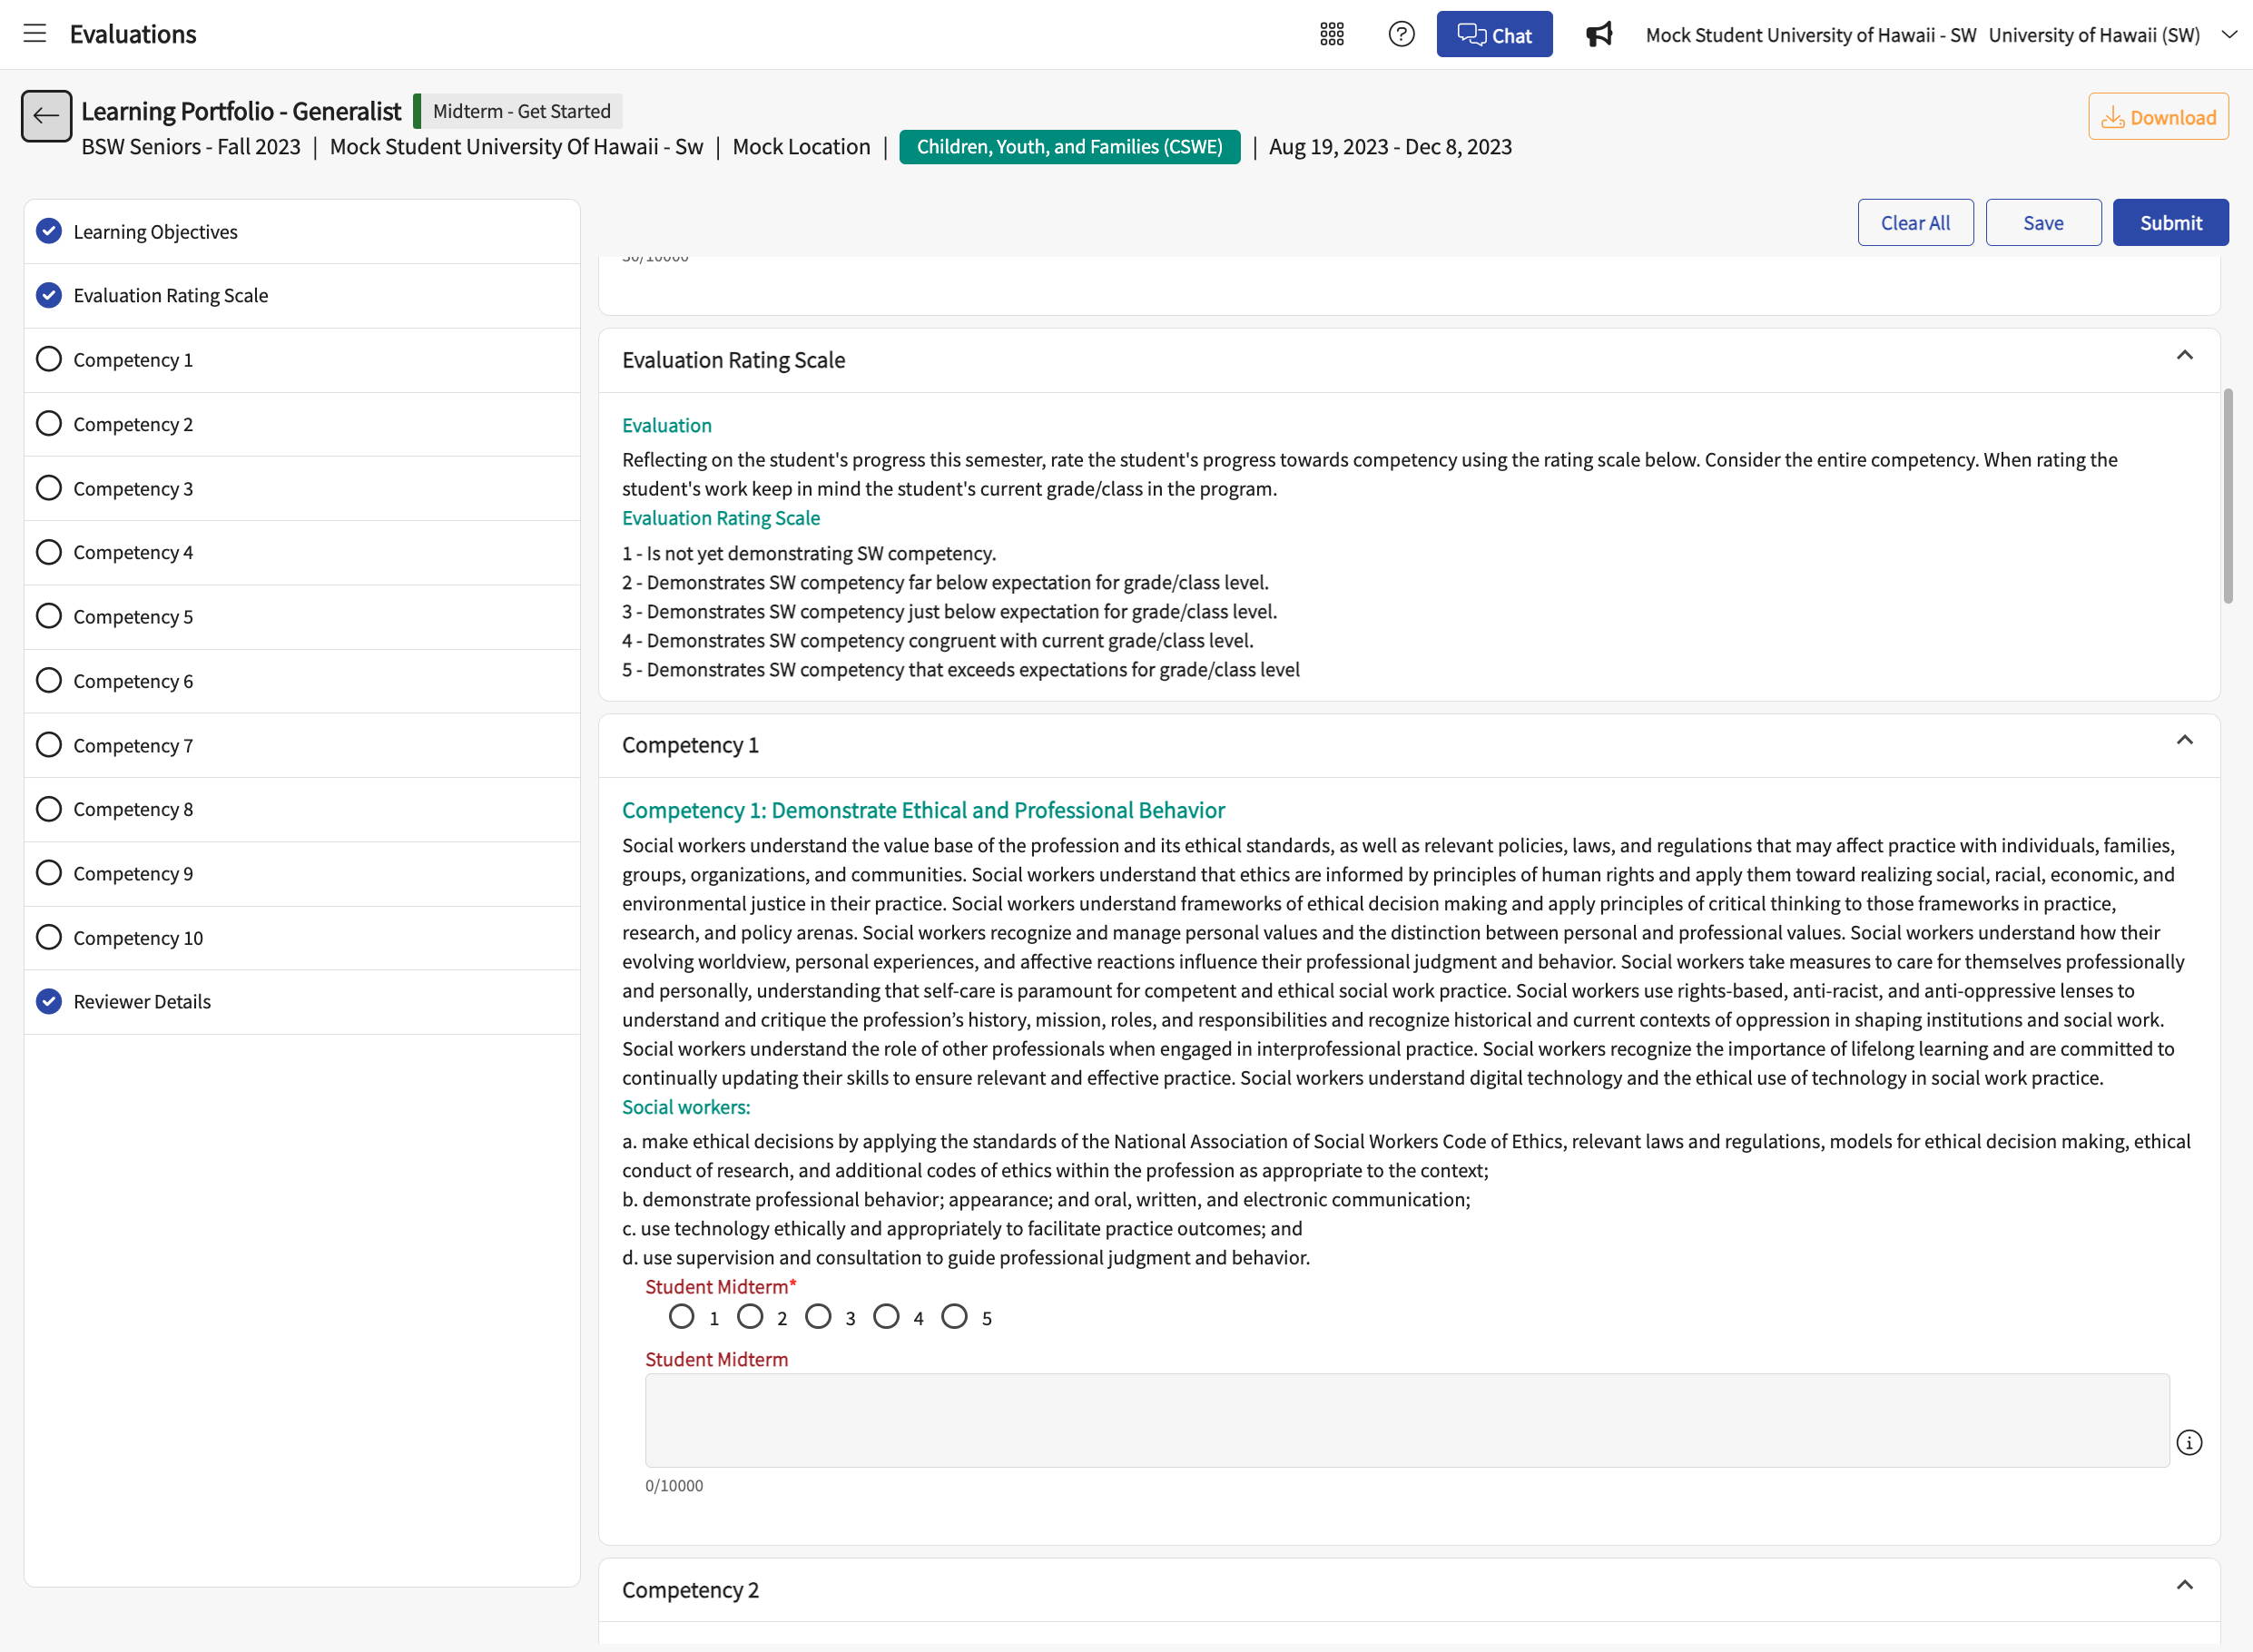Click the 'Social workers:' subheading
This screenshot has width=2253, height=1652.
click(686, 1107)
